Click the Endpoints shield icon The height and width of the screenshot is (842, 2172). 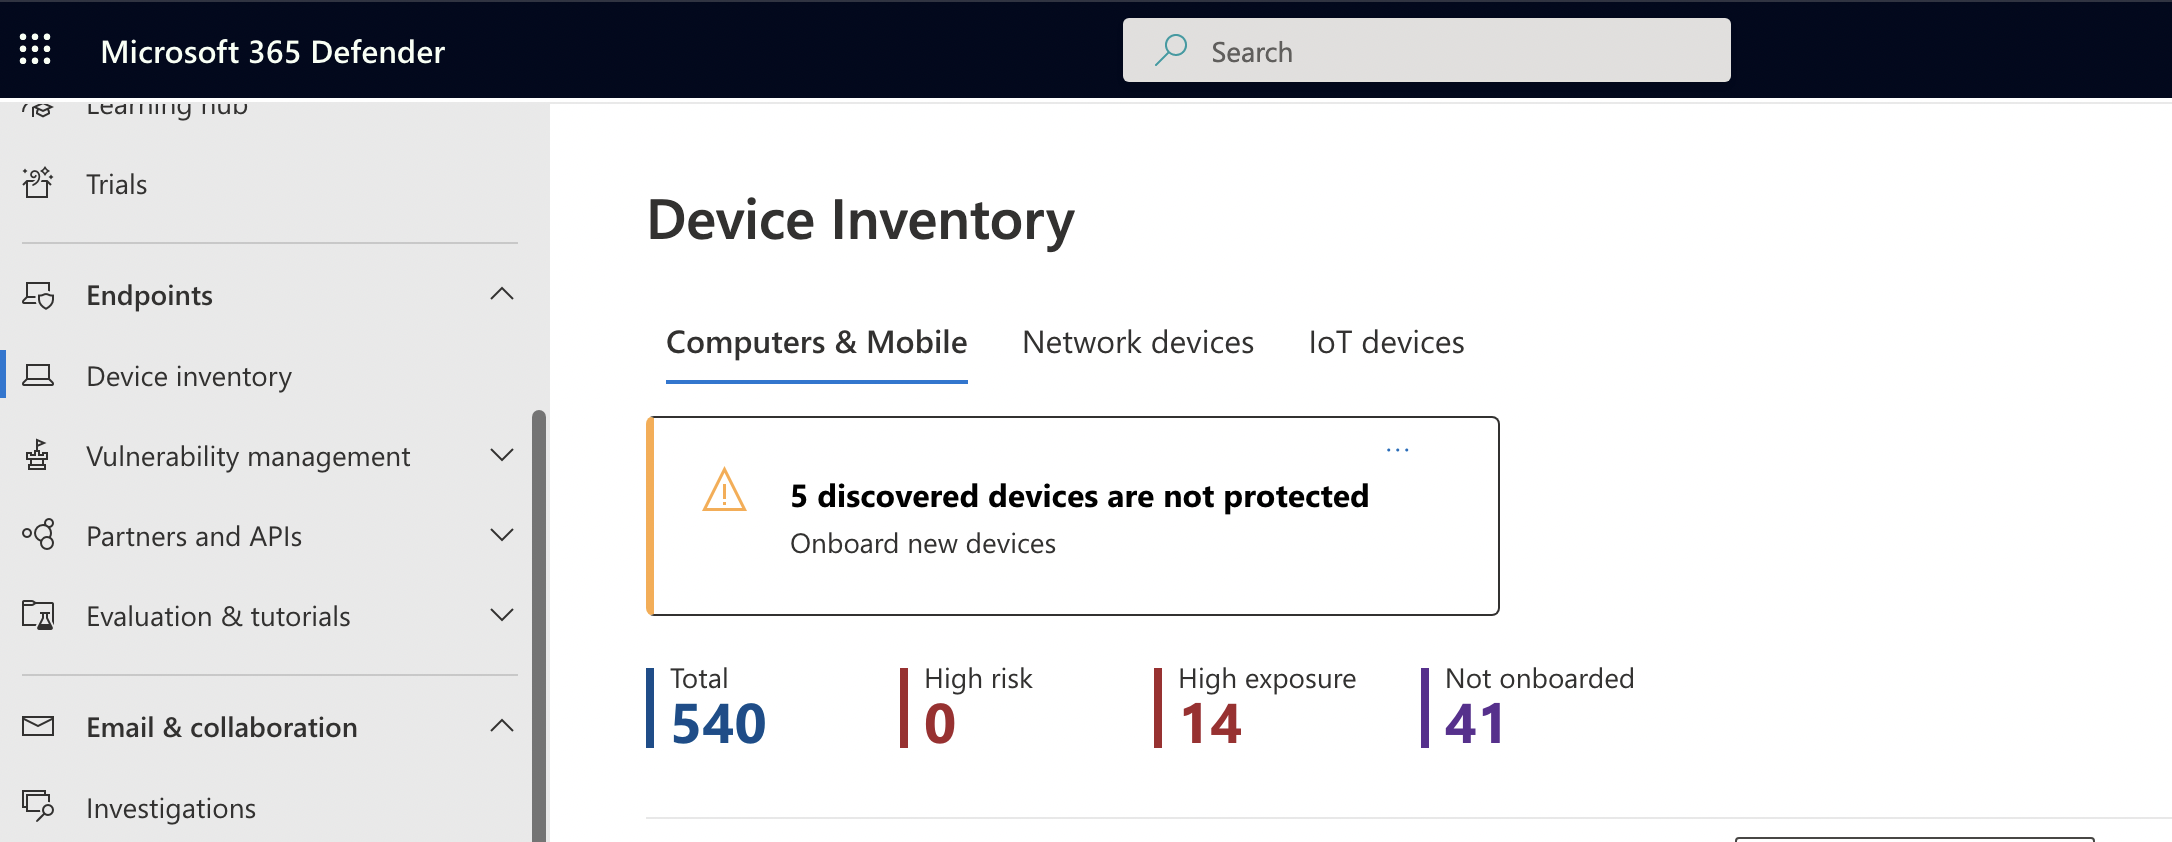coord(38,295)
